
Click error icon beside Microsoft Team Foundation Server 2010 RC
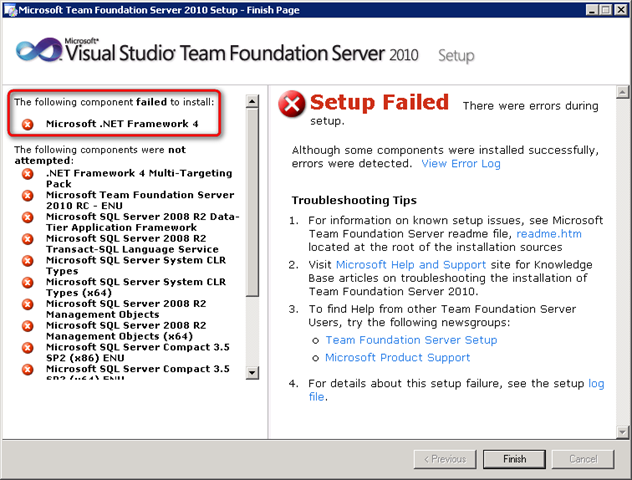pos(28,197)
